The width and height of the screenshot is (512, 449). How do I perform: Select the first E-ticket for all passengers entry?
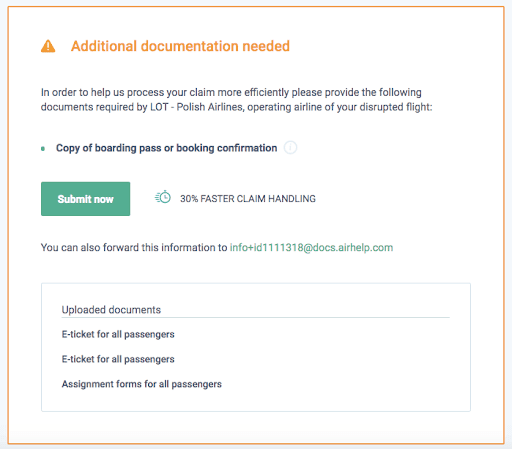point(118,334)
